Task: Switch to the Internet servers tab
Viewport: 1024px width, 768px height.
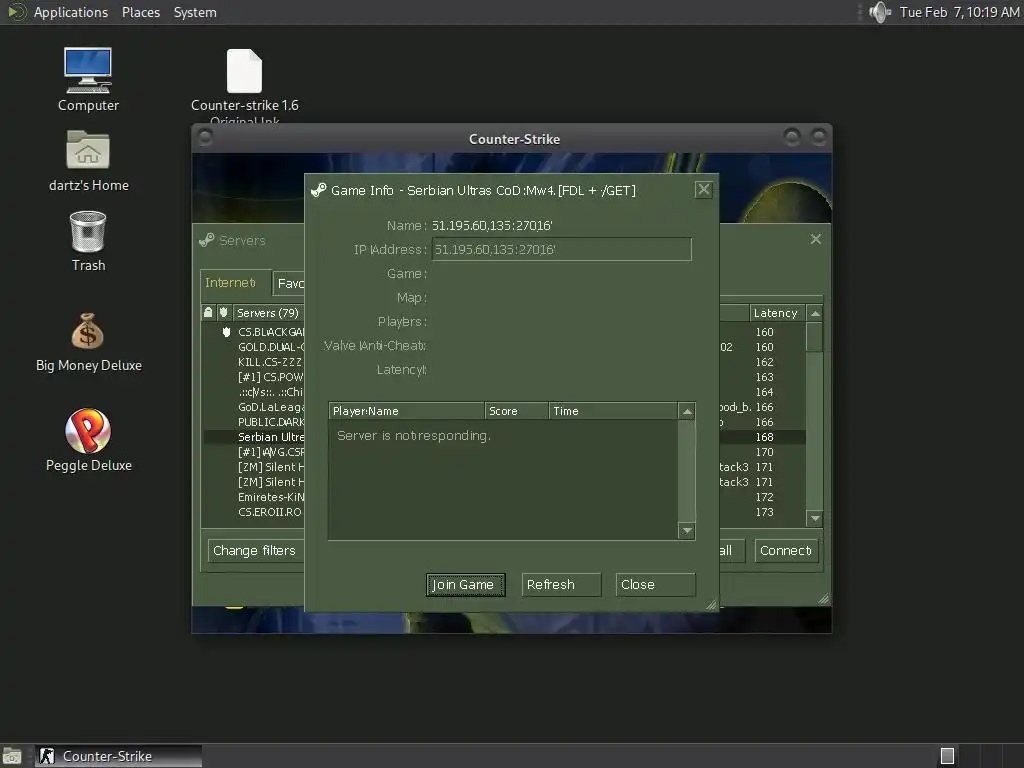Action: pyautogui.click(x=234, y=283)
